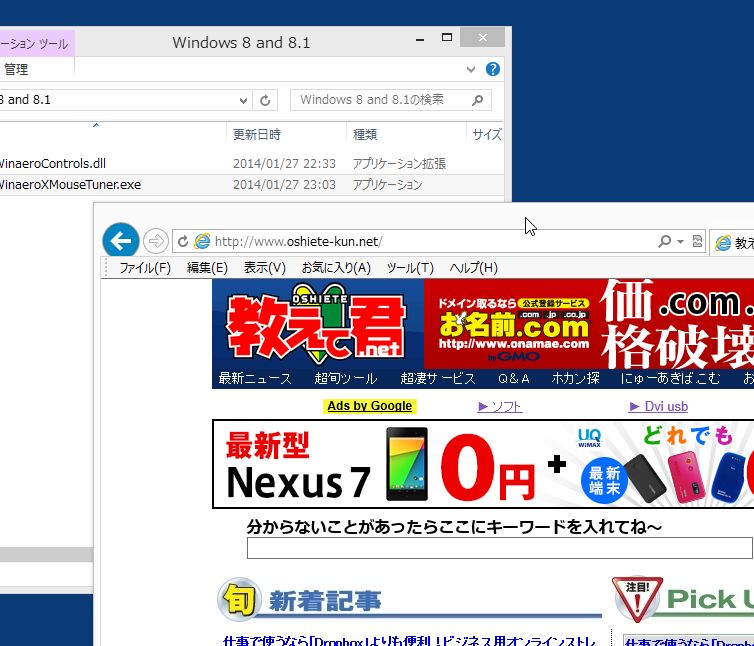Viewport: 754px width, 646px height.
Task: Click the アプリケーション ツール ribbon tab
Action: click(37, 43)
